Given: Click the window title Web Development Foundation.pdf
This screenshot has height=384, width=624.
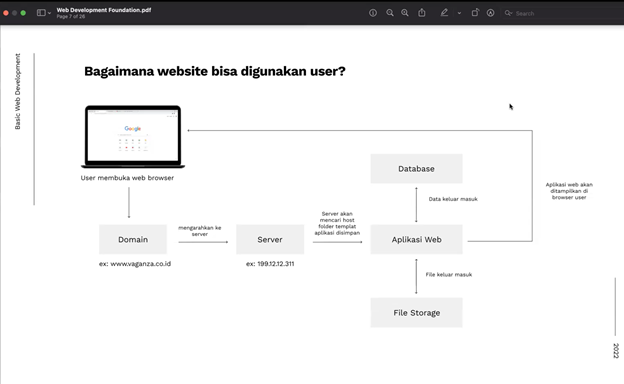Looking at the screenshot, I should 104,10.
